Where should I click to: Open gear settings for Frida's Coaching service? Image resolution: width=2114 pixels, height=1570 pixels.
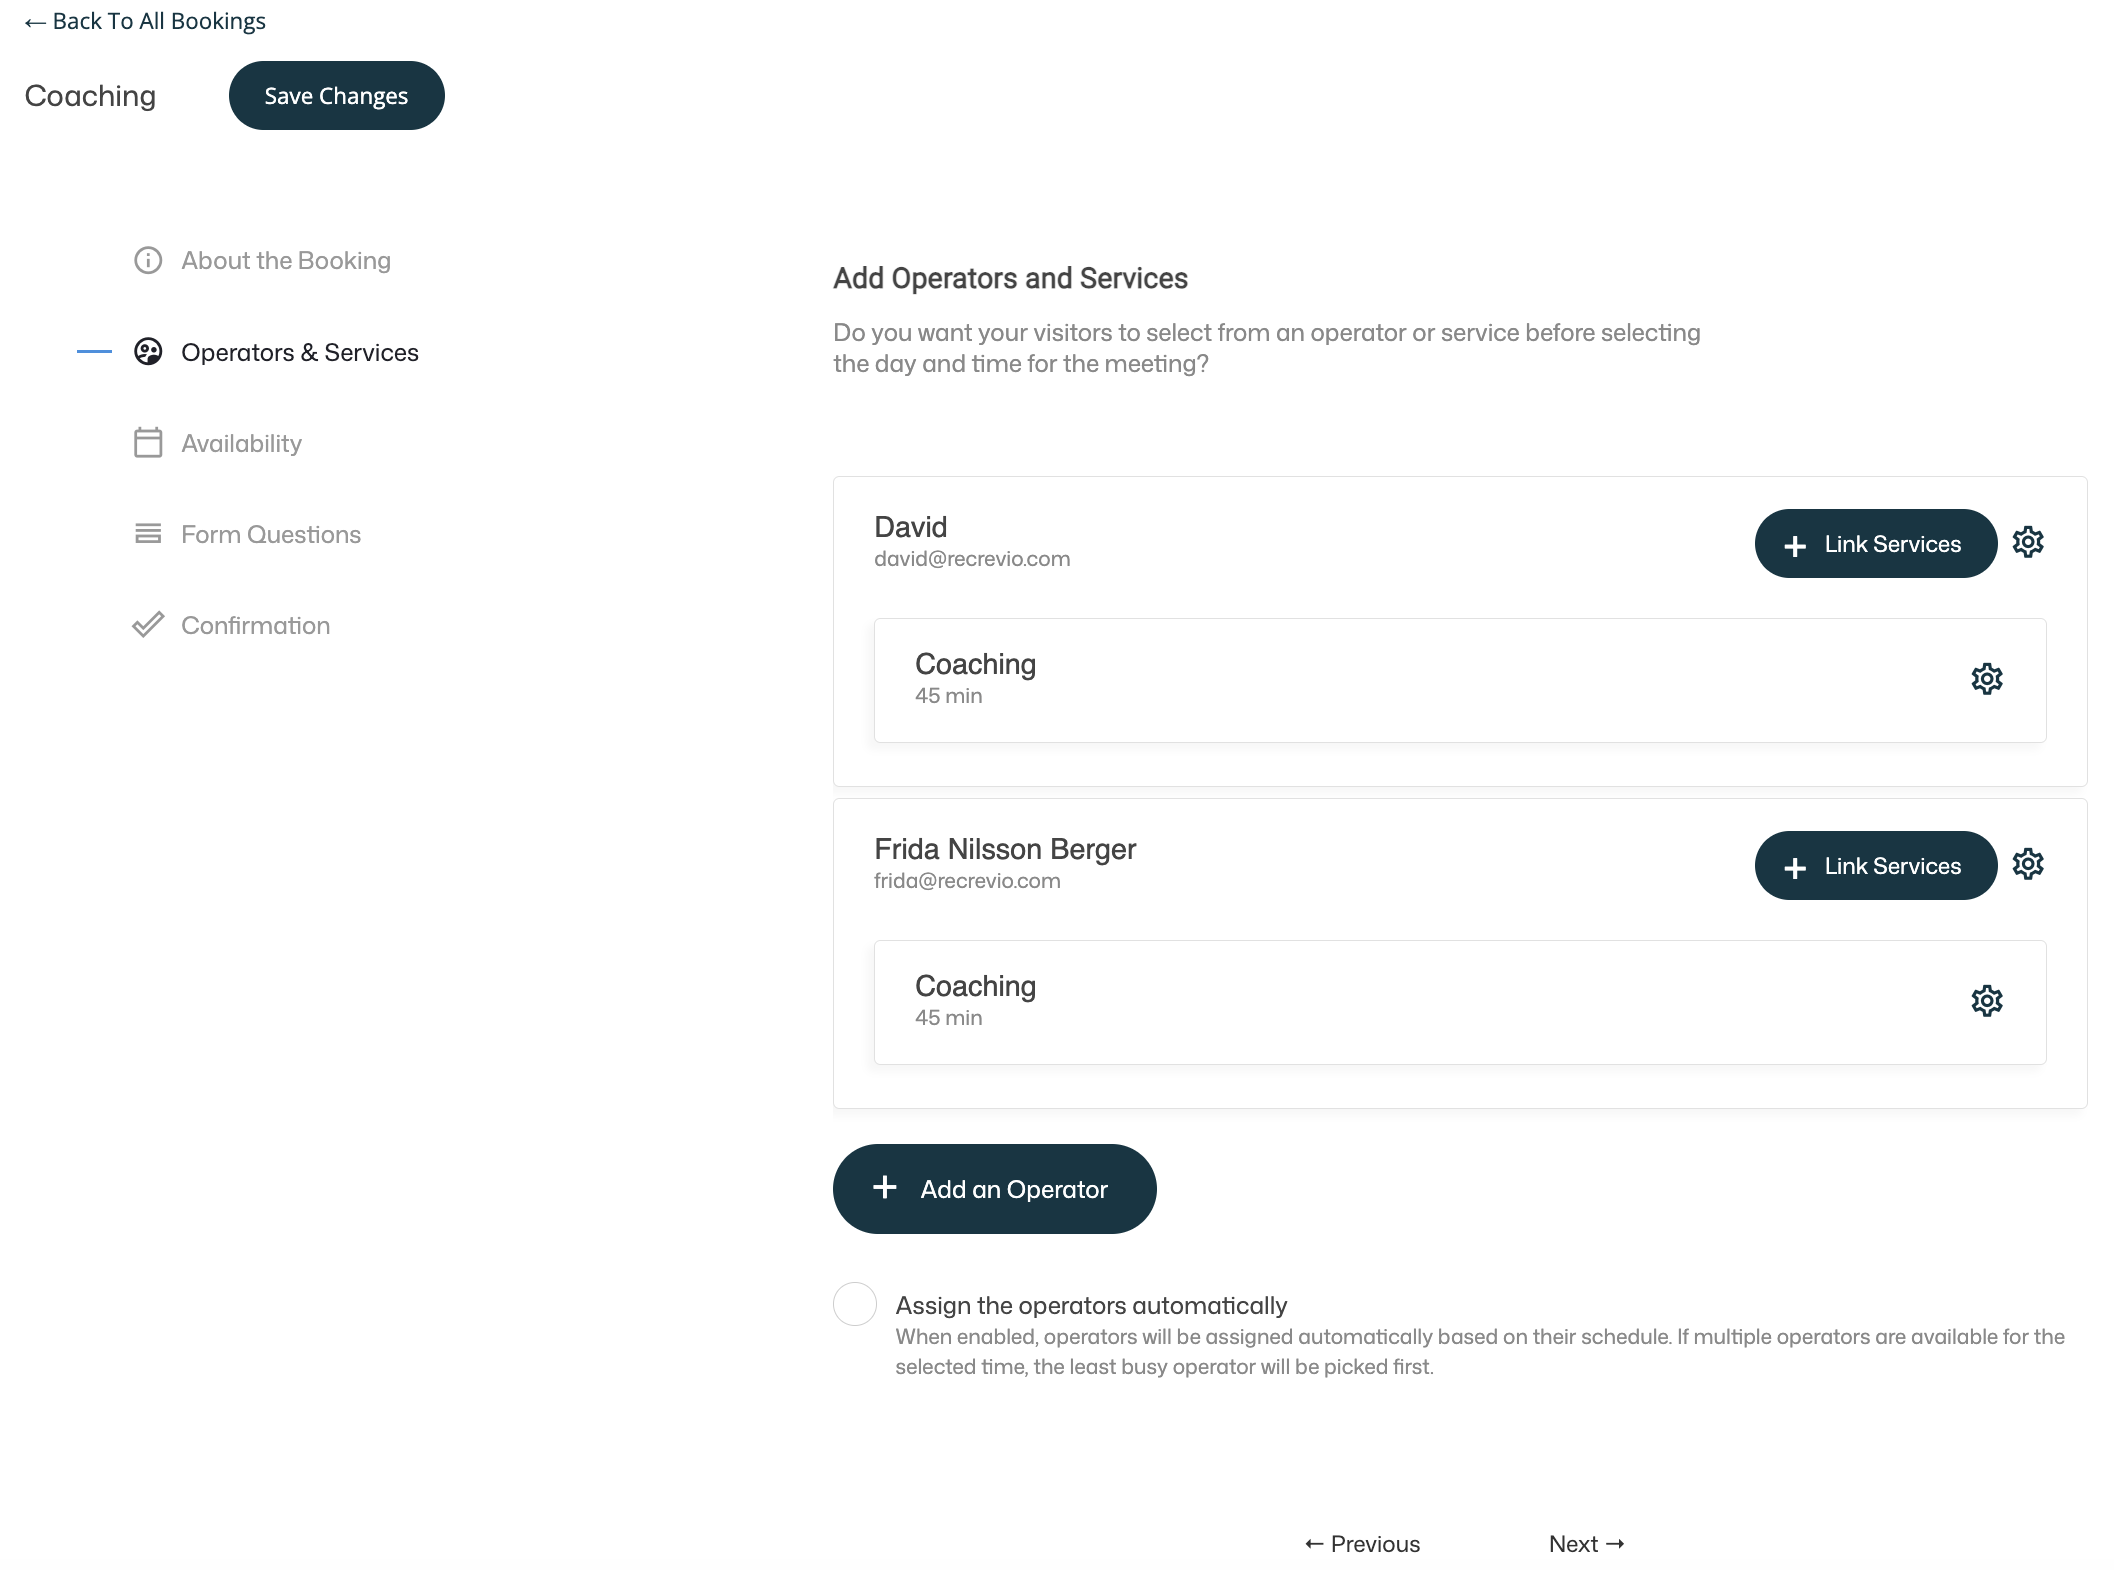click(1986, 1001)
